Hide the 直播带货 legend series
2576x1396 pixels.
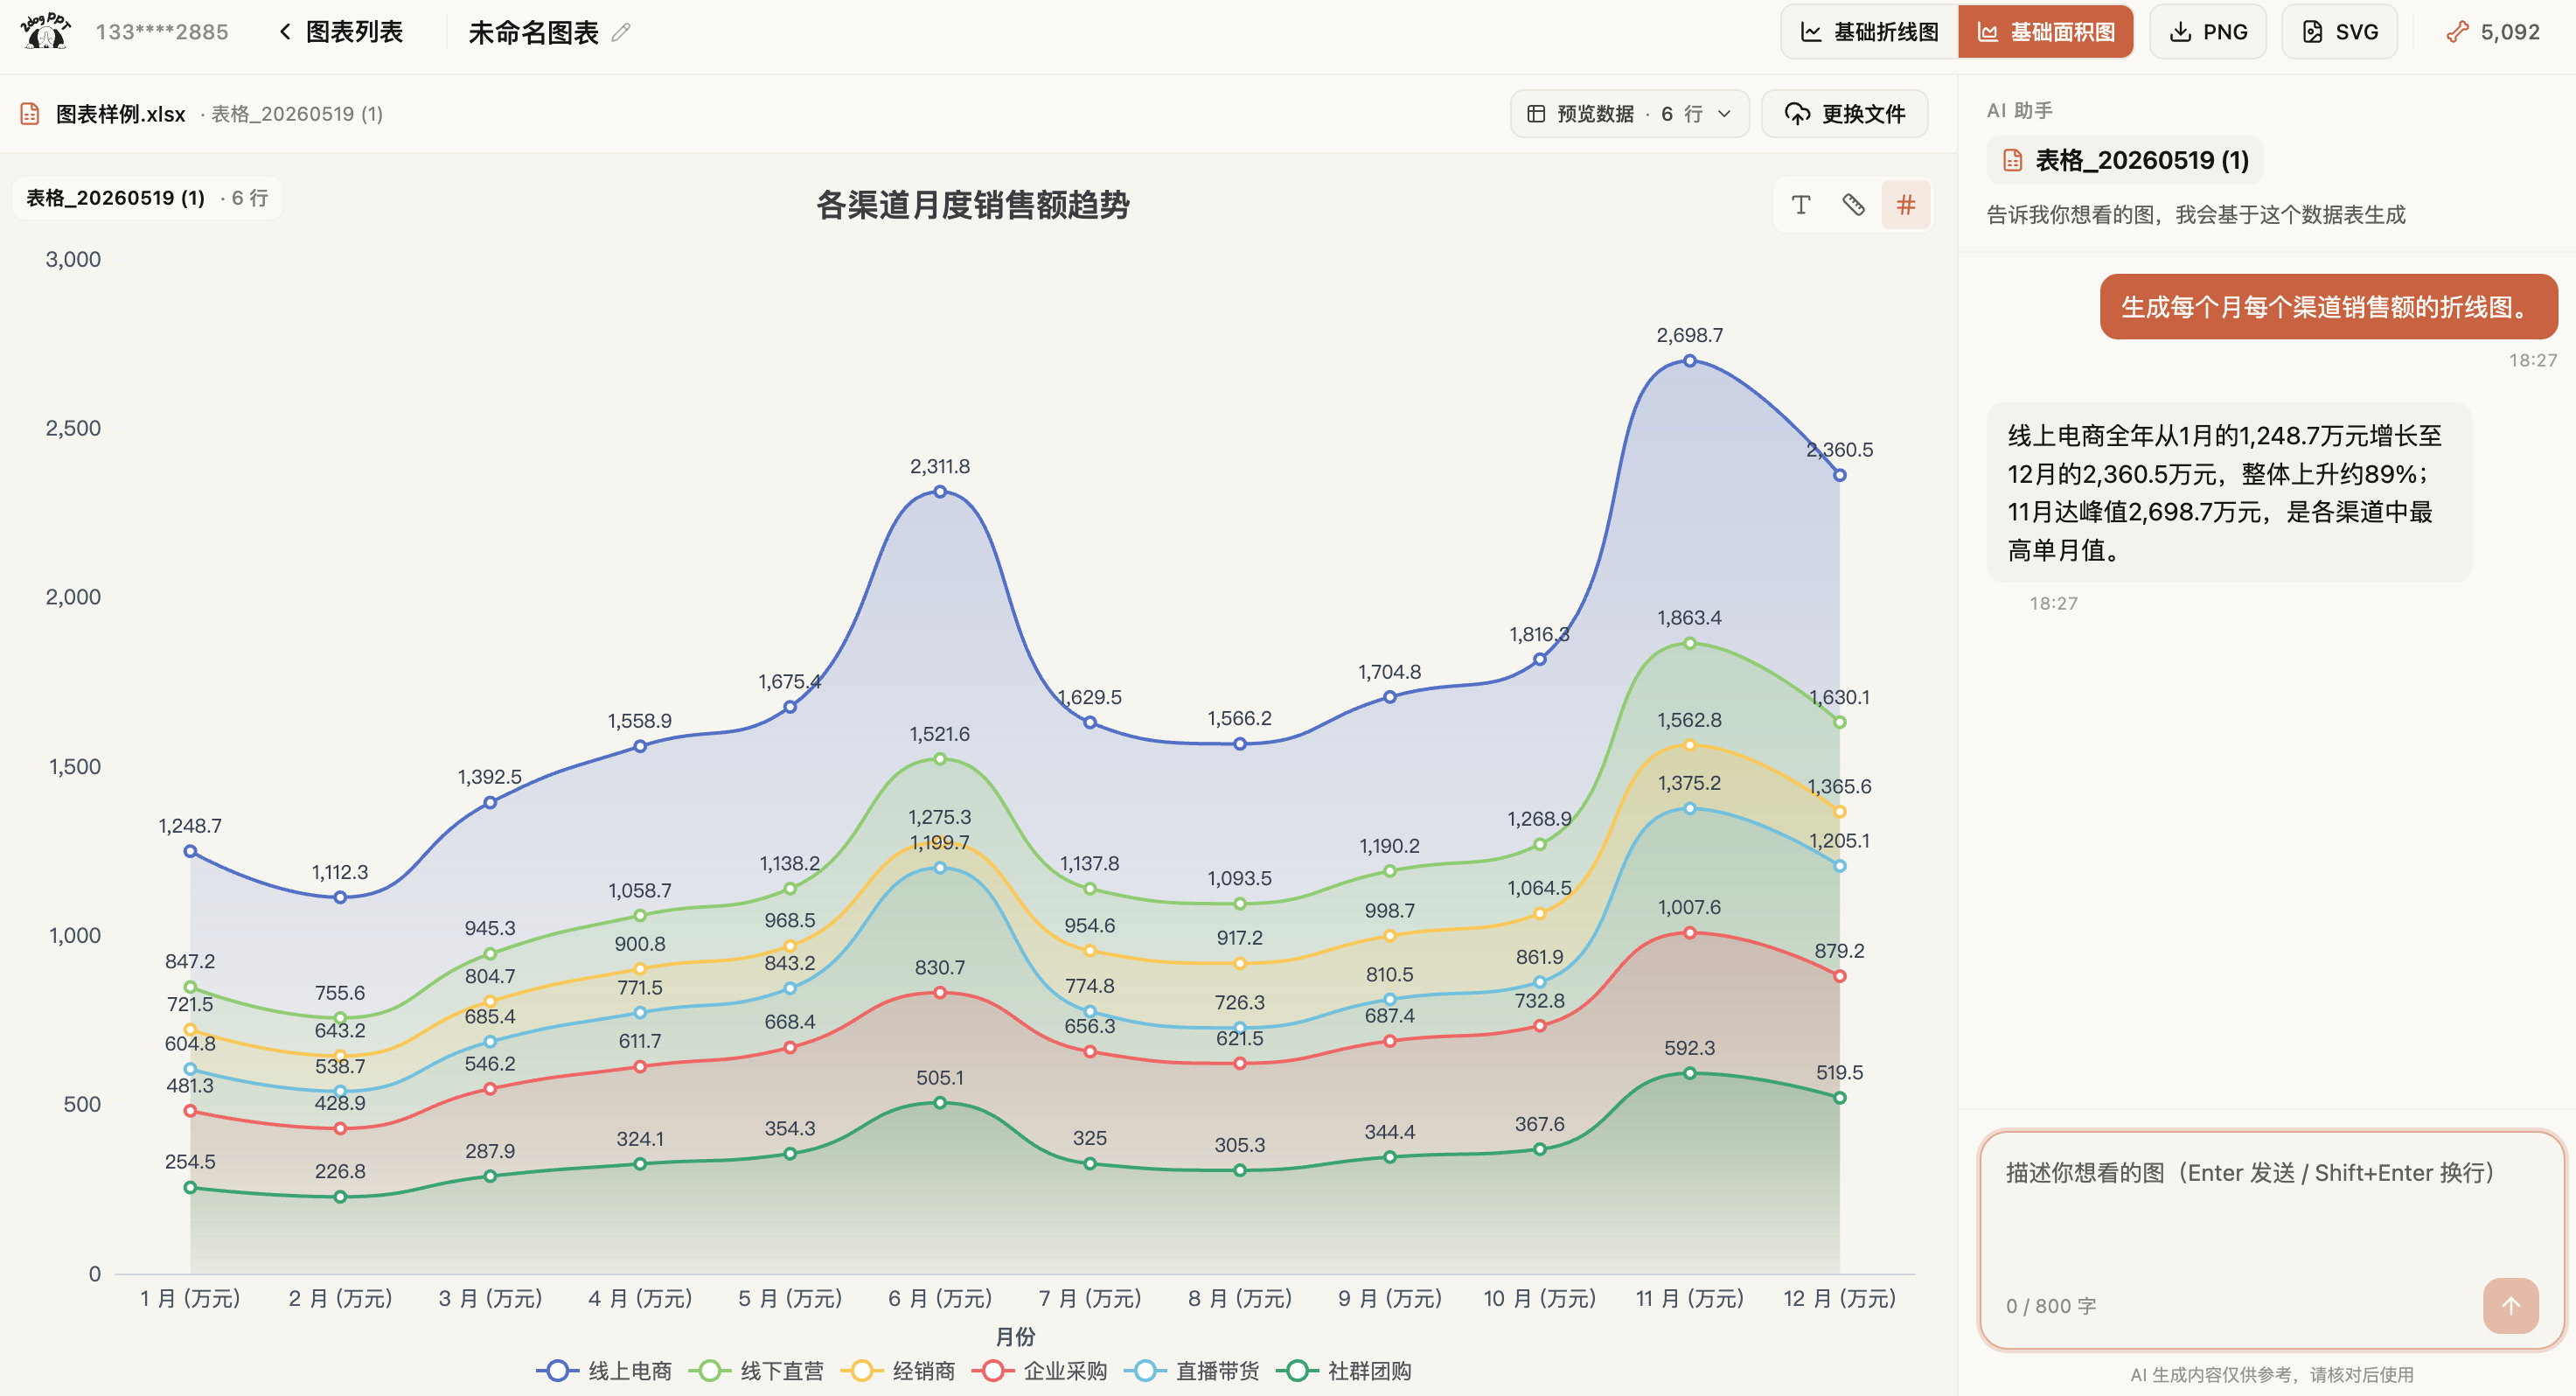[1191, 1370]
